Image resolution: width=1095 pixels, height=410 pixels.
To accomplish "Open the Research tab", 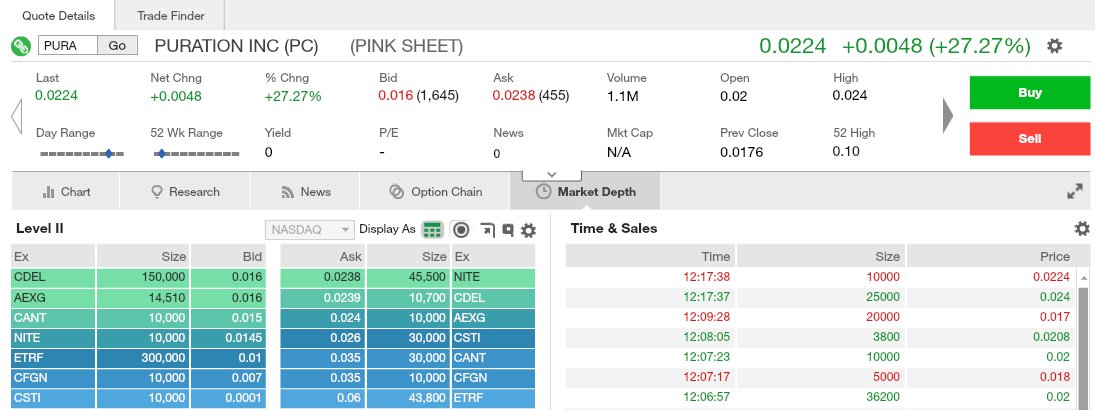I will (x=185, y=191).
